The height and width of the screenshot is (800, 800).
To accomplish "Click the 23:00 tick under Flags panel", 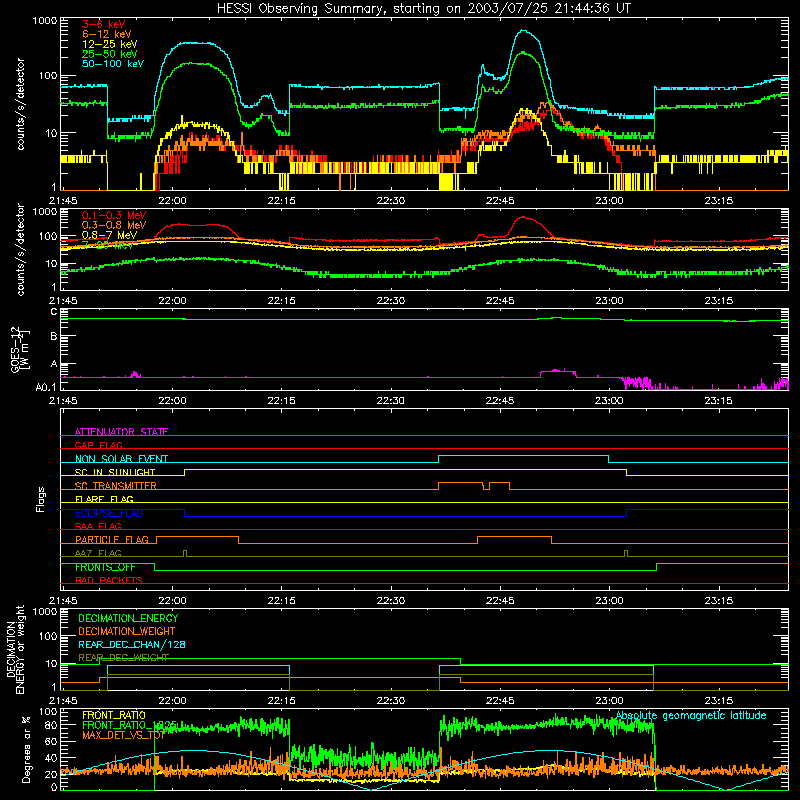I will tap(609, 601).
